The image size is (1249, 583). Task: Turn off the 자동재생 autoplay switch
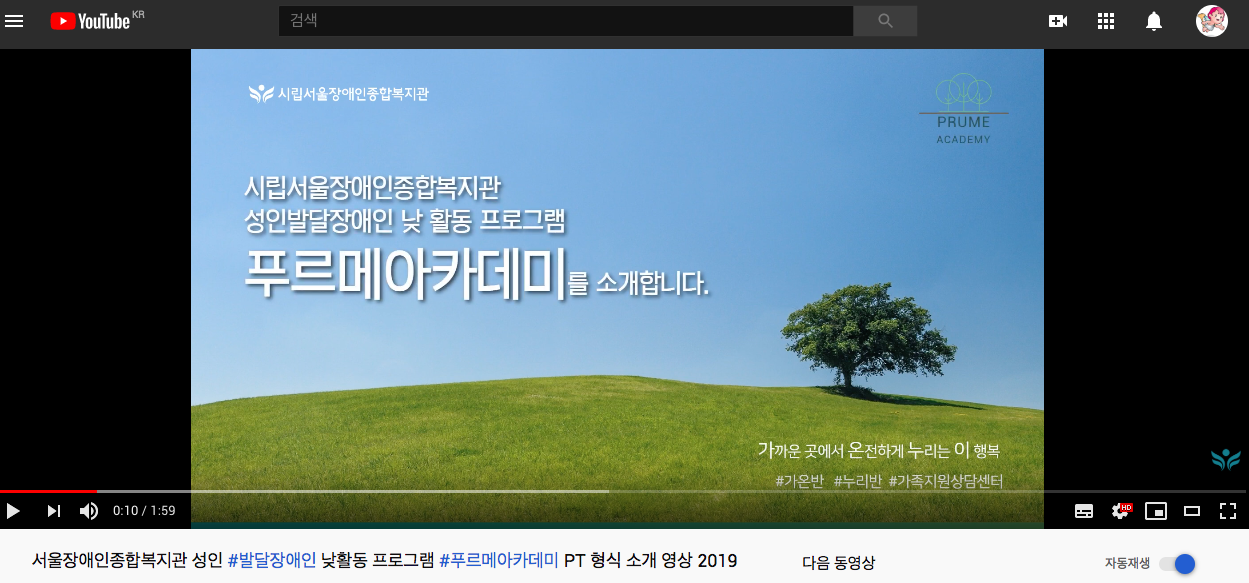point(1177,564)
